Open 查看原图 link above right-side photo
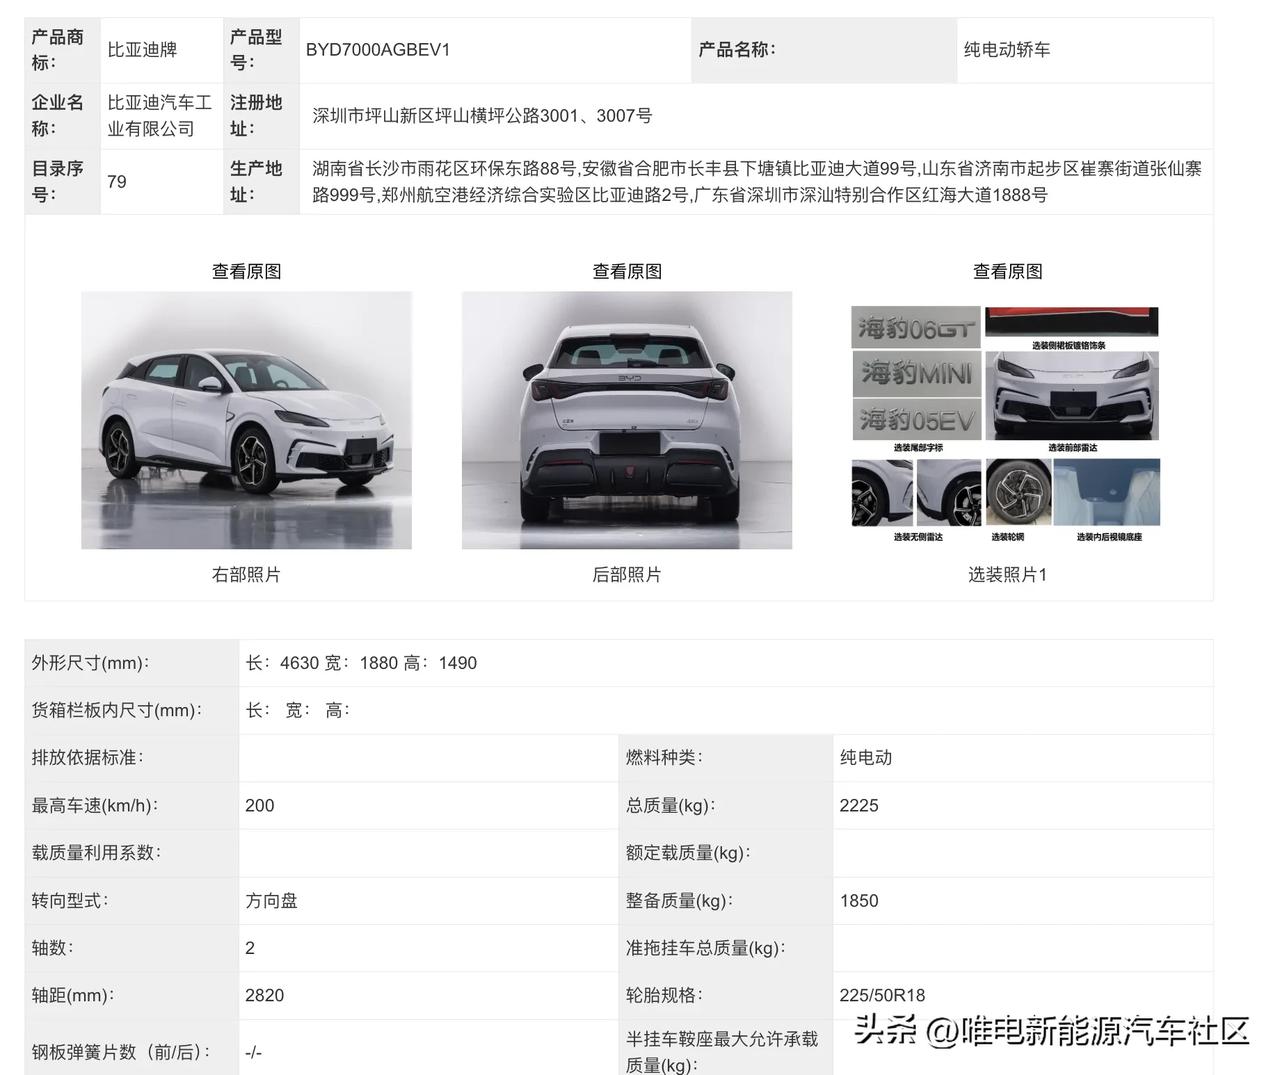This screenshot has width=1280, height=1075. 246,271
